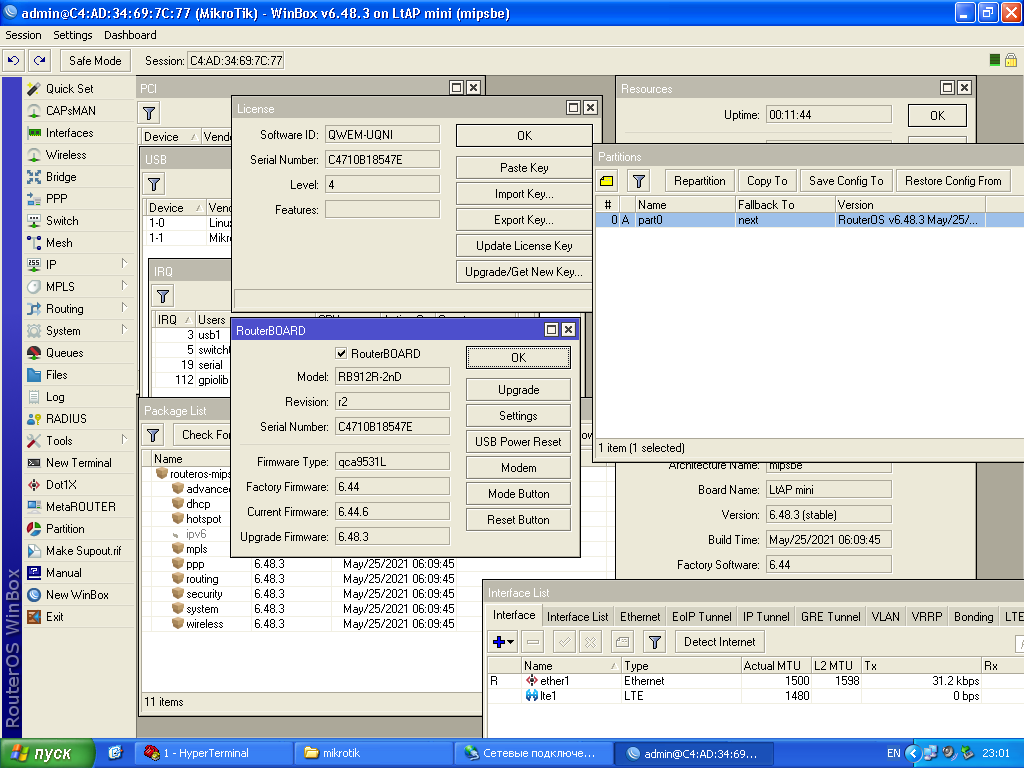1024x768 pixels.
Task: Open the Bridge sidebar entry
Action: click(x=61, y=177)
